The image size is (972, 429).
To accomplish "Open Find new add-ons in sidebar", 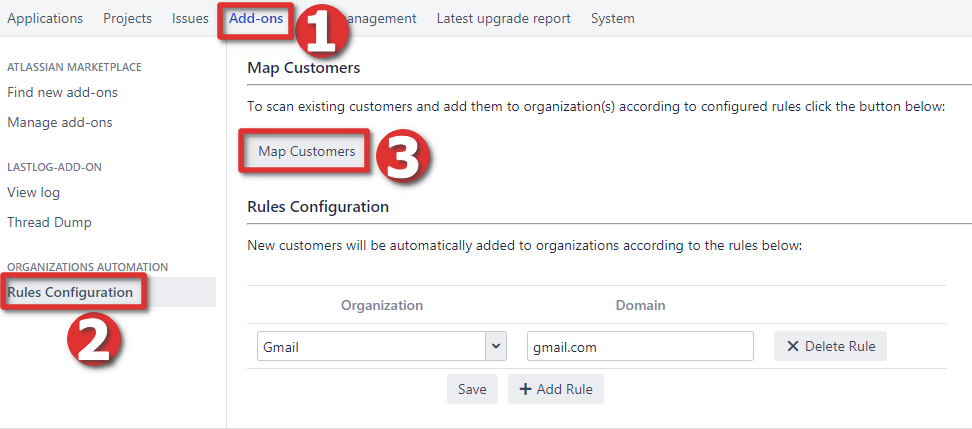I will pyautogui.click(x=62, y=92).
